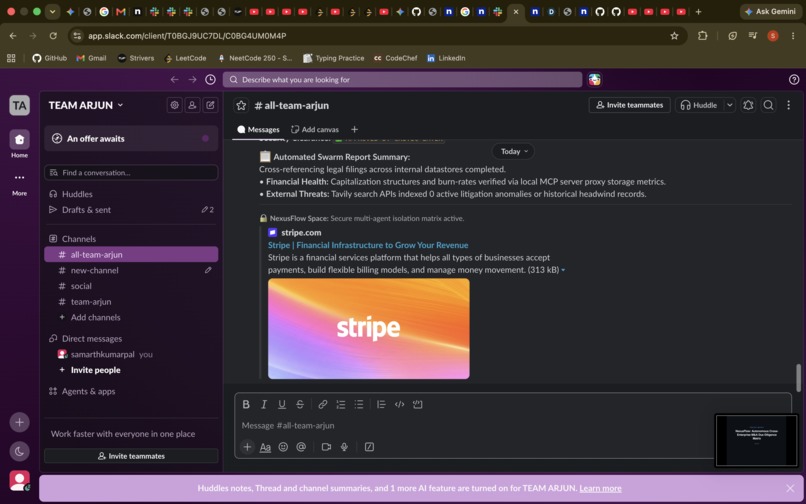The height and width of the screenshot is (504, 806).
Task: Record a video clip
Action: pyautogui.click(x=326, y=447)
